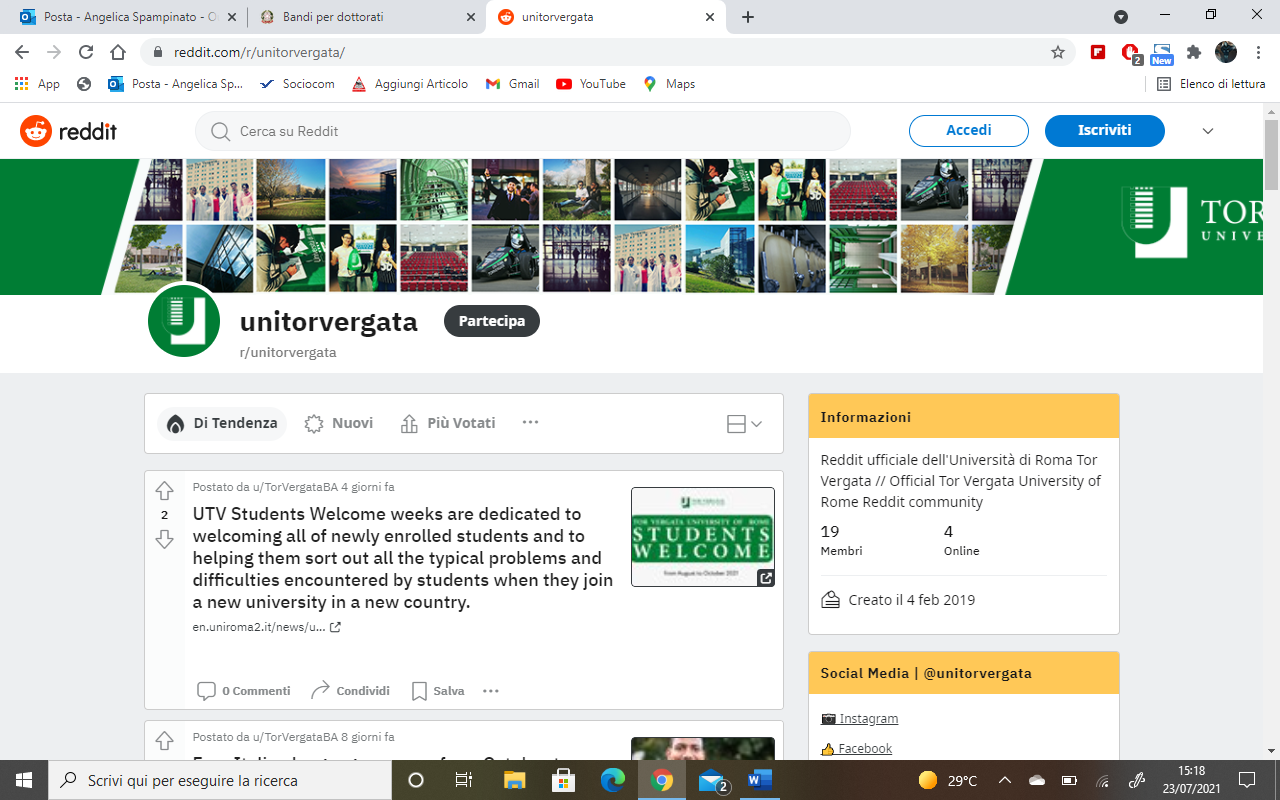
Task: Open the Chrome extensions puzzle icon
Action: point(1193,52)
